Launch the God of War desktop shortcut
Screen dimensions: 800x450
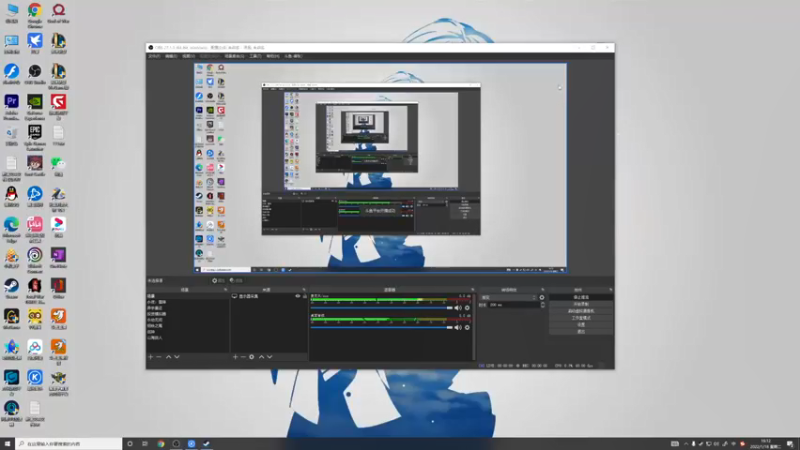coord(58,14)
